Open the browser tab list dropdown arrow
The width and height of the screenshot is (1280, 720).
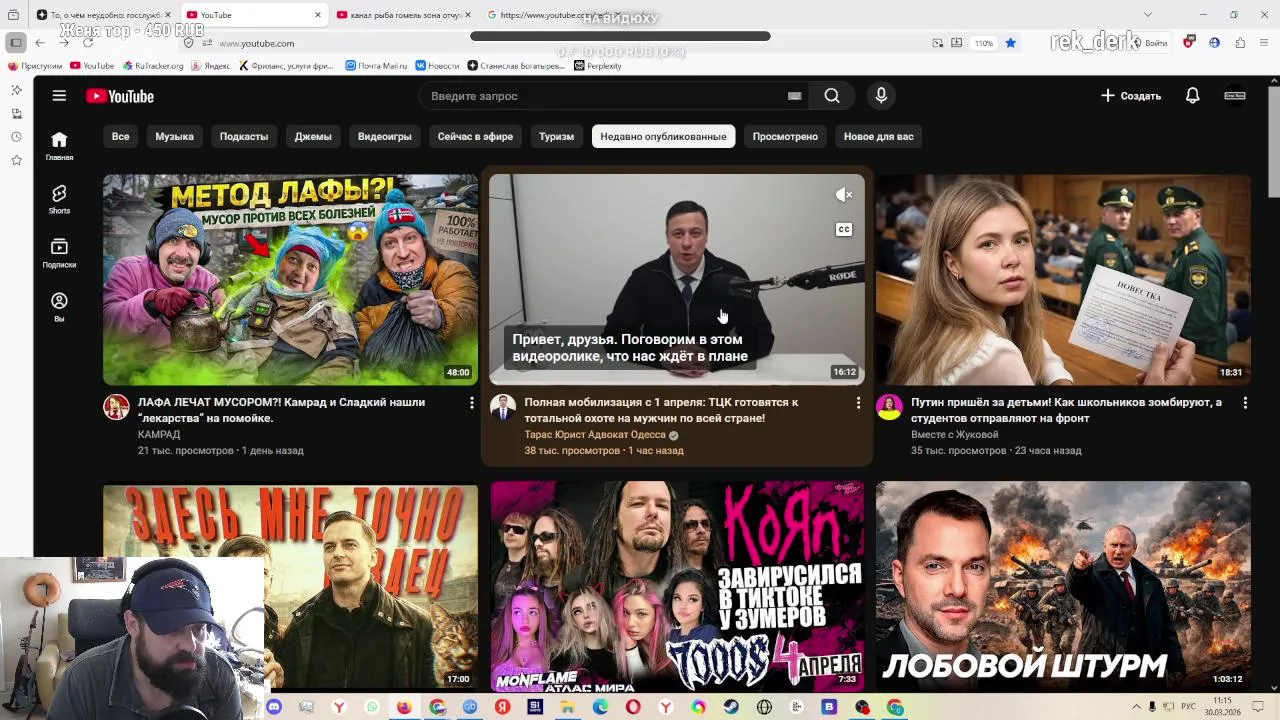tap(1147, 15)
